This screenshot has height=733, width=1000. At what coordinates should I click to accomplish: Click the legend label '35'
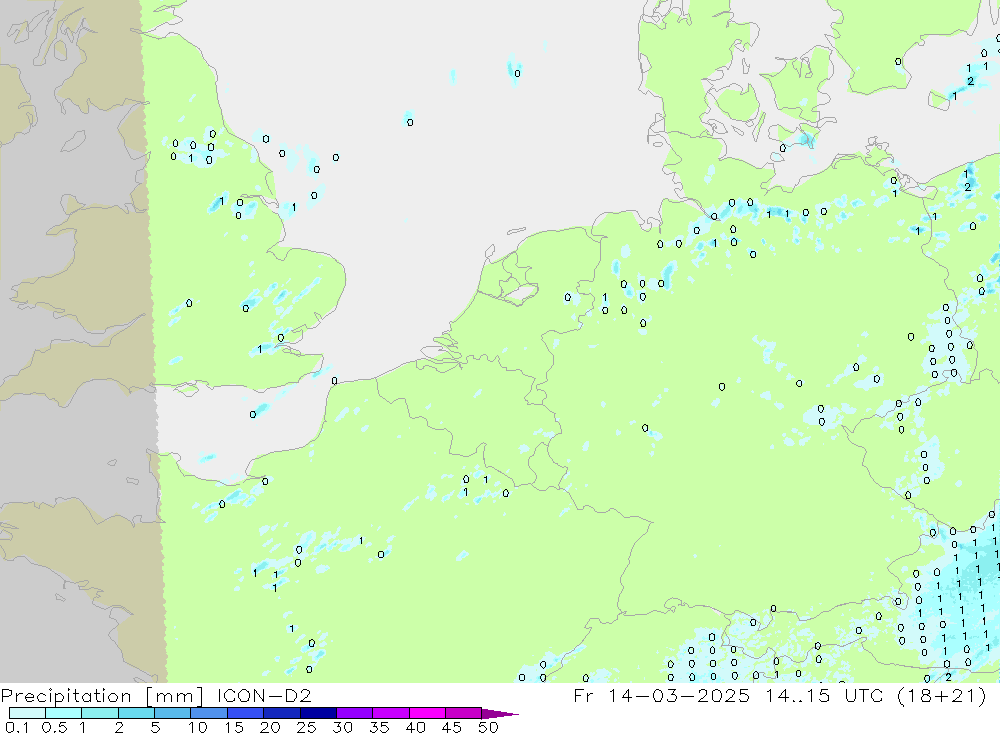[379, 727]
